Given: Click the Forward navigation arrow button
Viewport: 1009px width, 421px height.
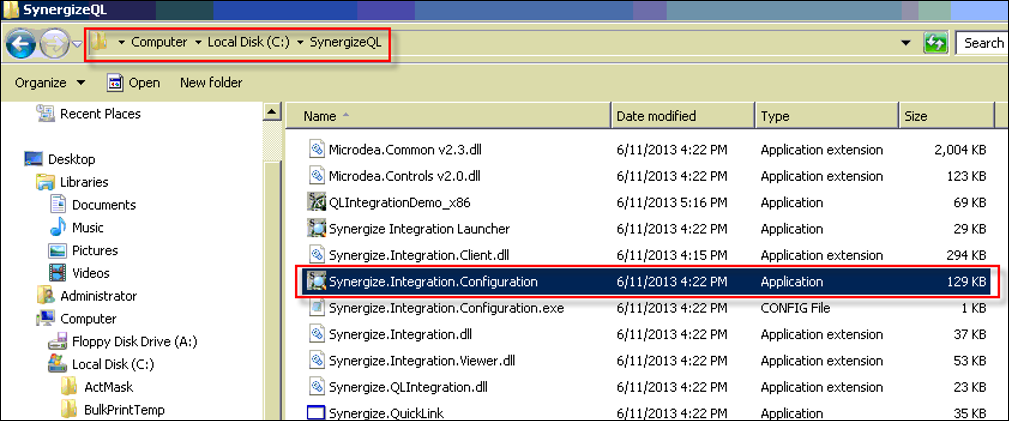Looking at the screenshot, I should pyautogui.click(x=53, y=44).
